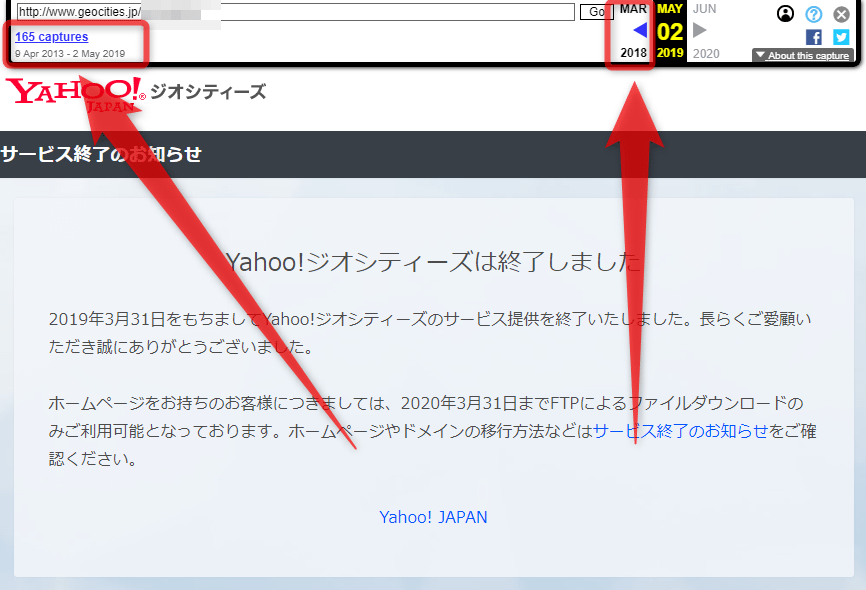Click the Yahoo!ジオシティーズは終了しました heading
866x590 pixels.
pyautogui.click(x=434, y=262)
